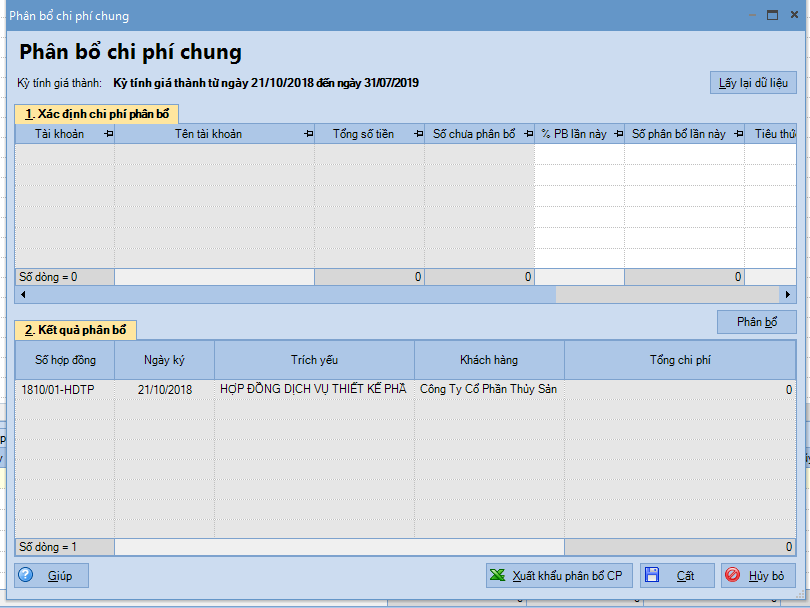Viewport: 810px width, 608px height.
Task: Click first cell under % PB lần này
Action: point(579,155)
